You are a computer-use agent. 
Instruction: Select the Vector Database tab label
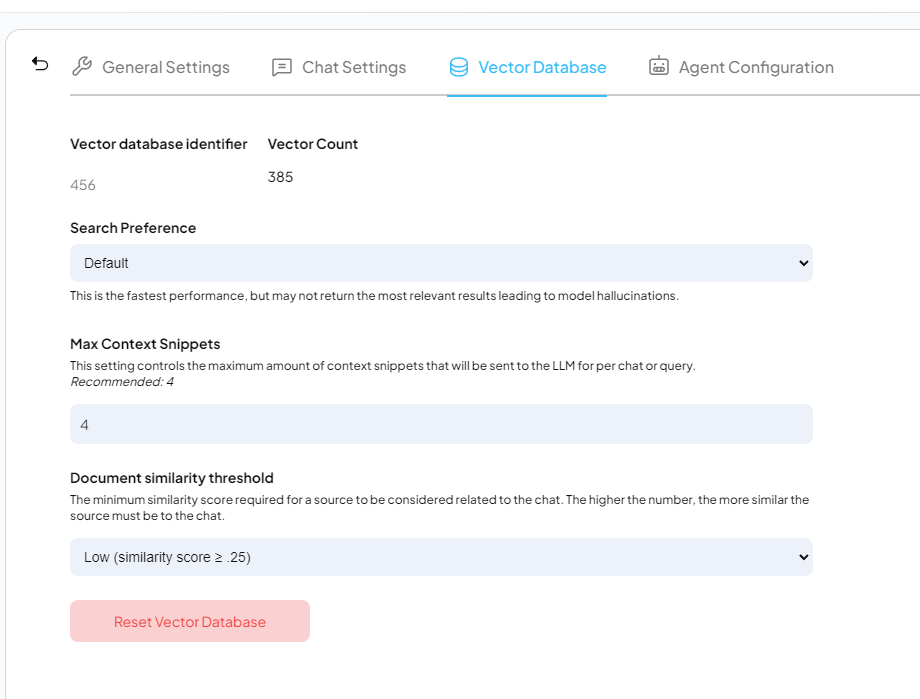tap(542, 67)
